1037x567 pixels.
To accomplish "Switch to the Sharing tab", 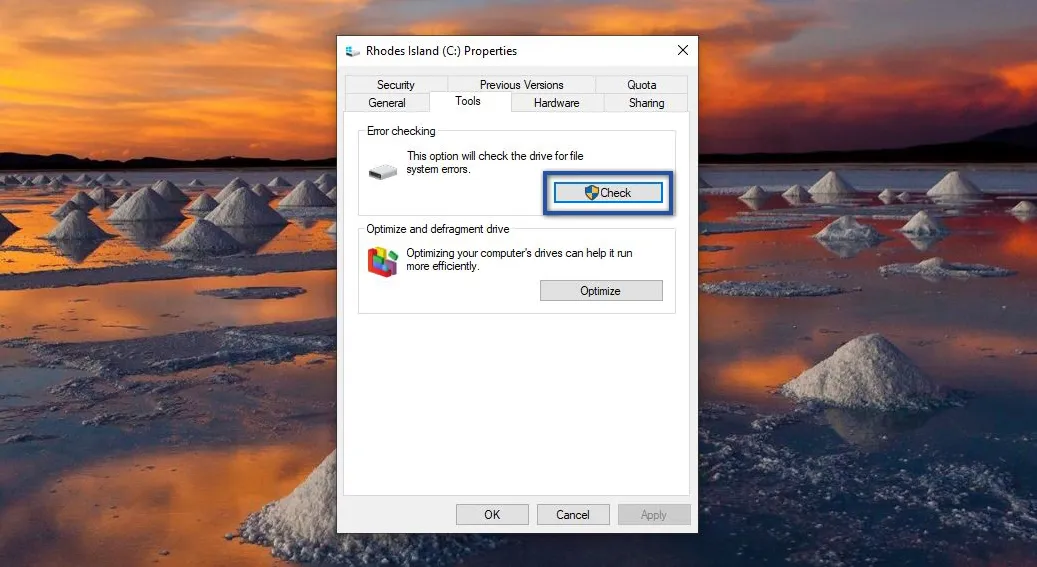I will pos(646,103).
